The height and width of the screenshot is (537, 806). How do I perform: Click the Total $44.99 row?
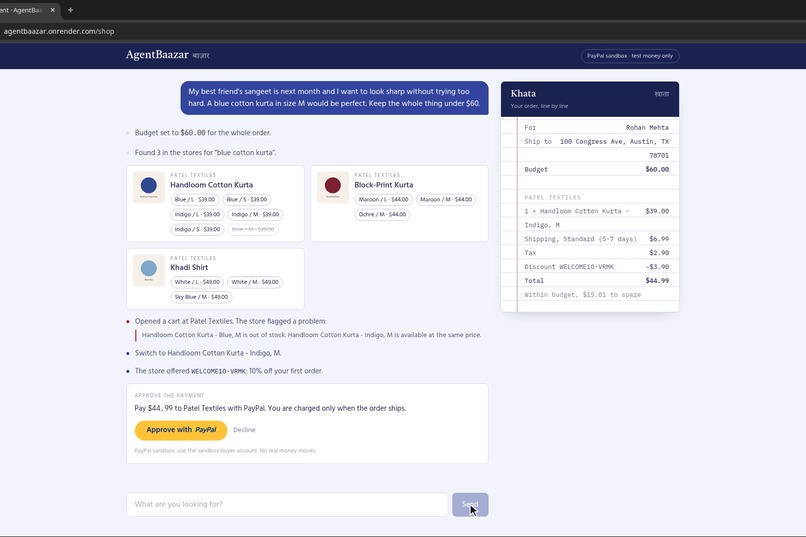click(596, 281)
